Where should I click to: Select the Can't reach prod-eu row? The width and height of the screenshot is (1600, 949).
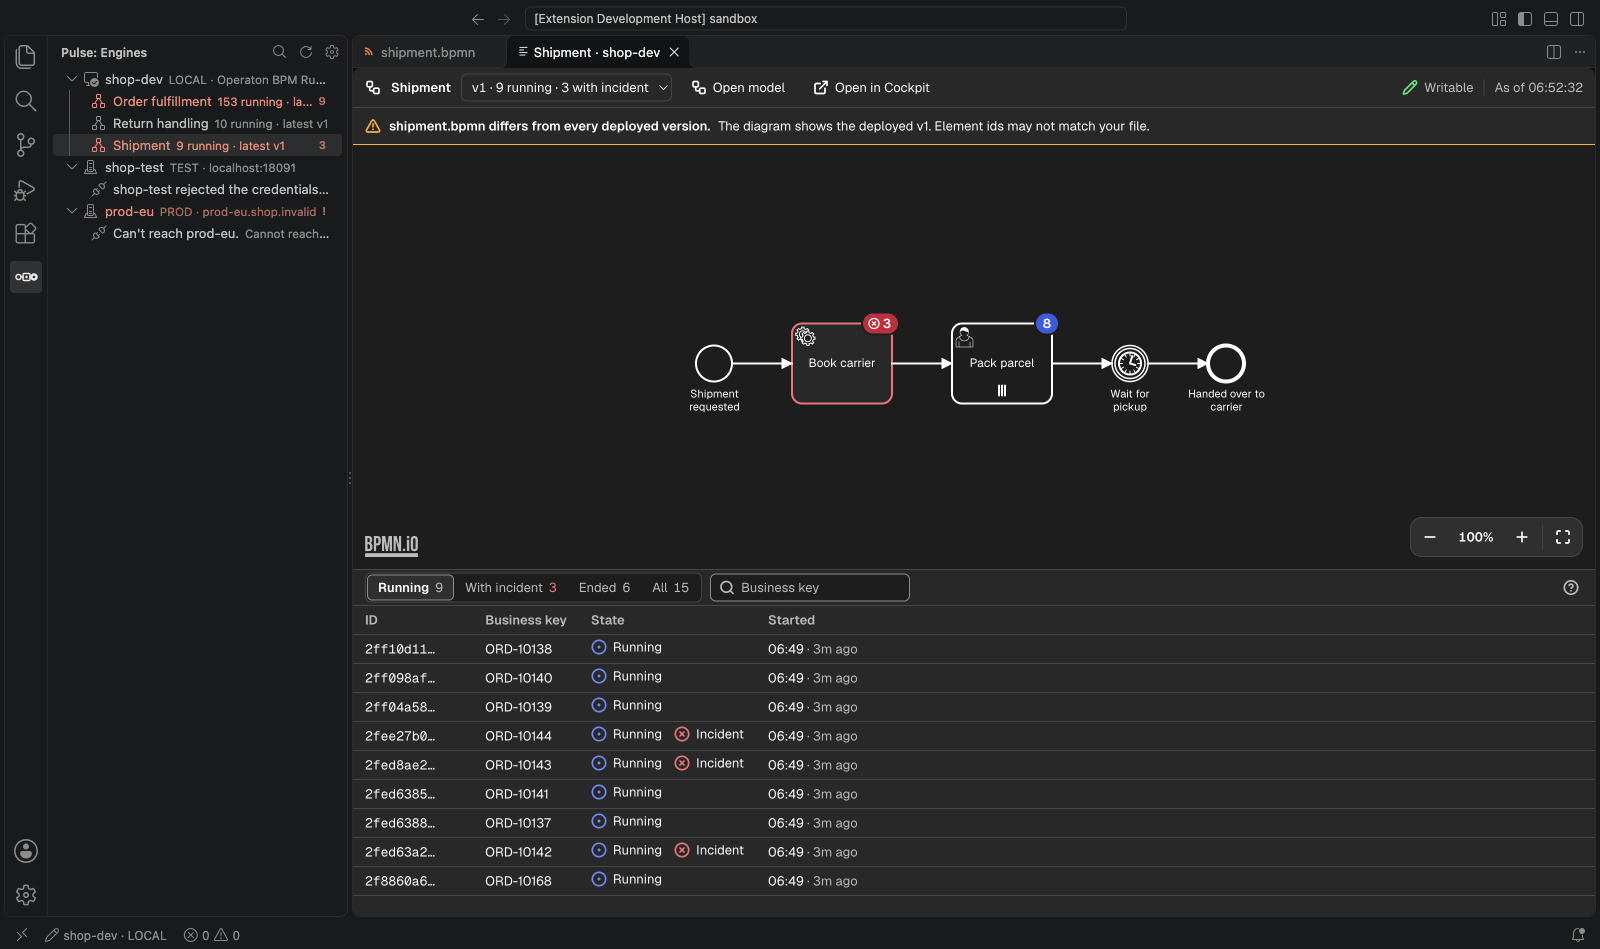pos(199,234)
